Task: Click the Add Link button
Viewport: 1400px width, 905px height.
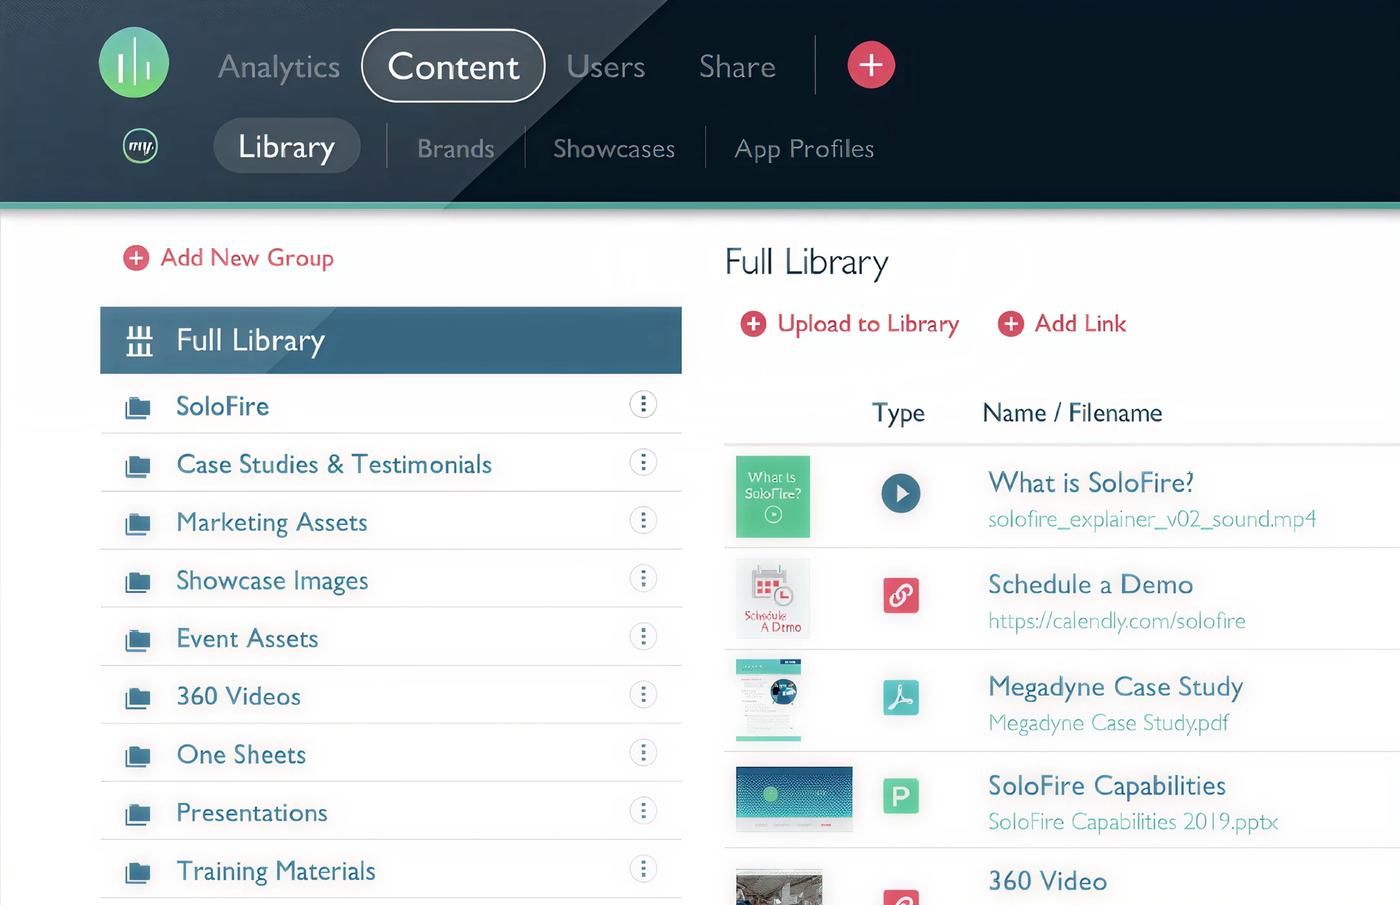Action: (1080, 324)
